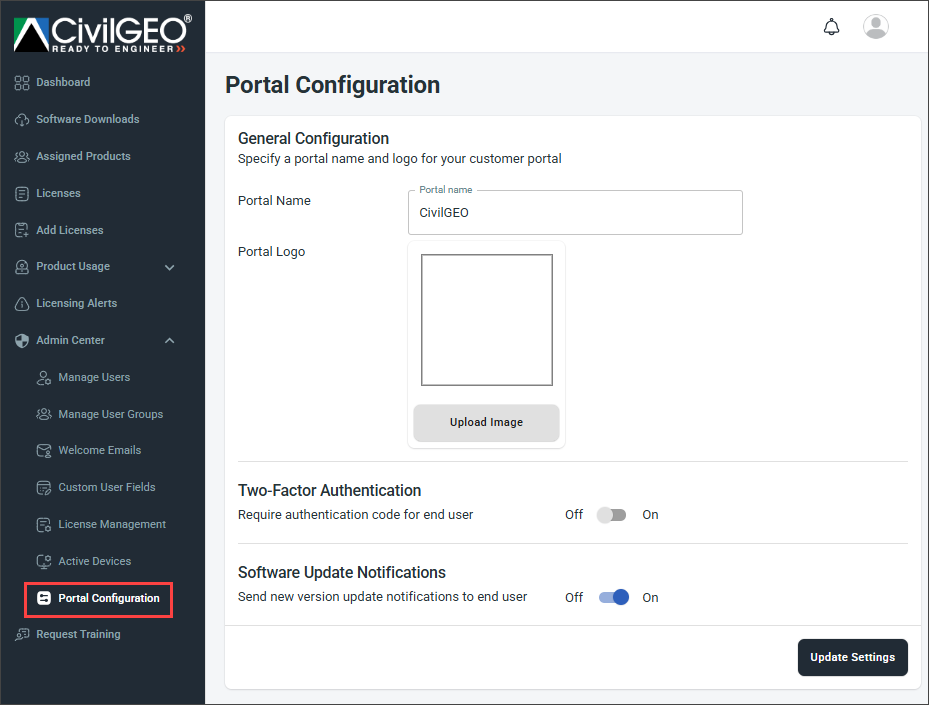Click the Custom User Fields icon
The height and width of the screenshot is (705, 929).
[44, 488]
